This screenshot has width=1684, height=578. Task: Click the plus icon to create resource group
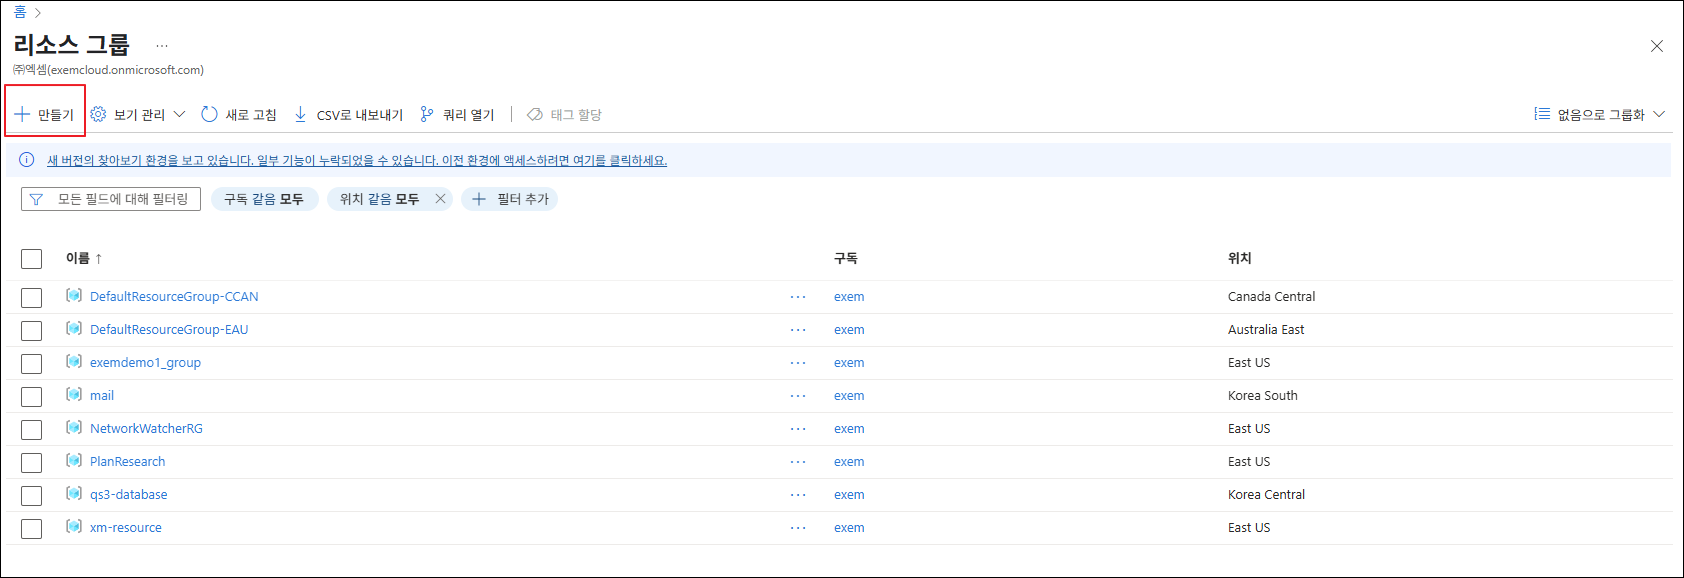(23, 114)
